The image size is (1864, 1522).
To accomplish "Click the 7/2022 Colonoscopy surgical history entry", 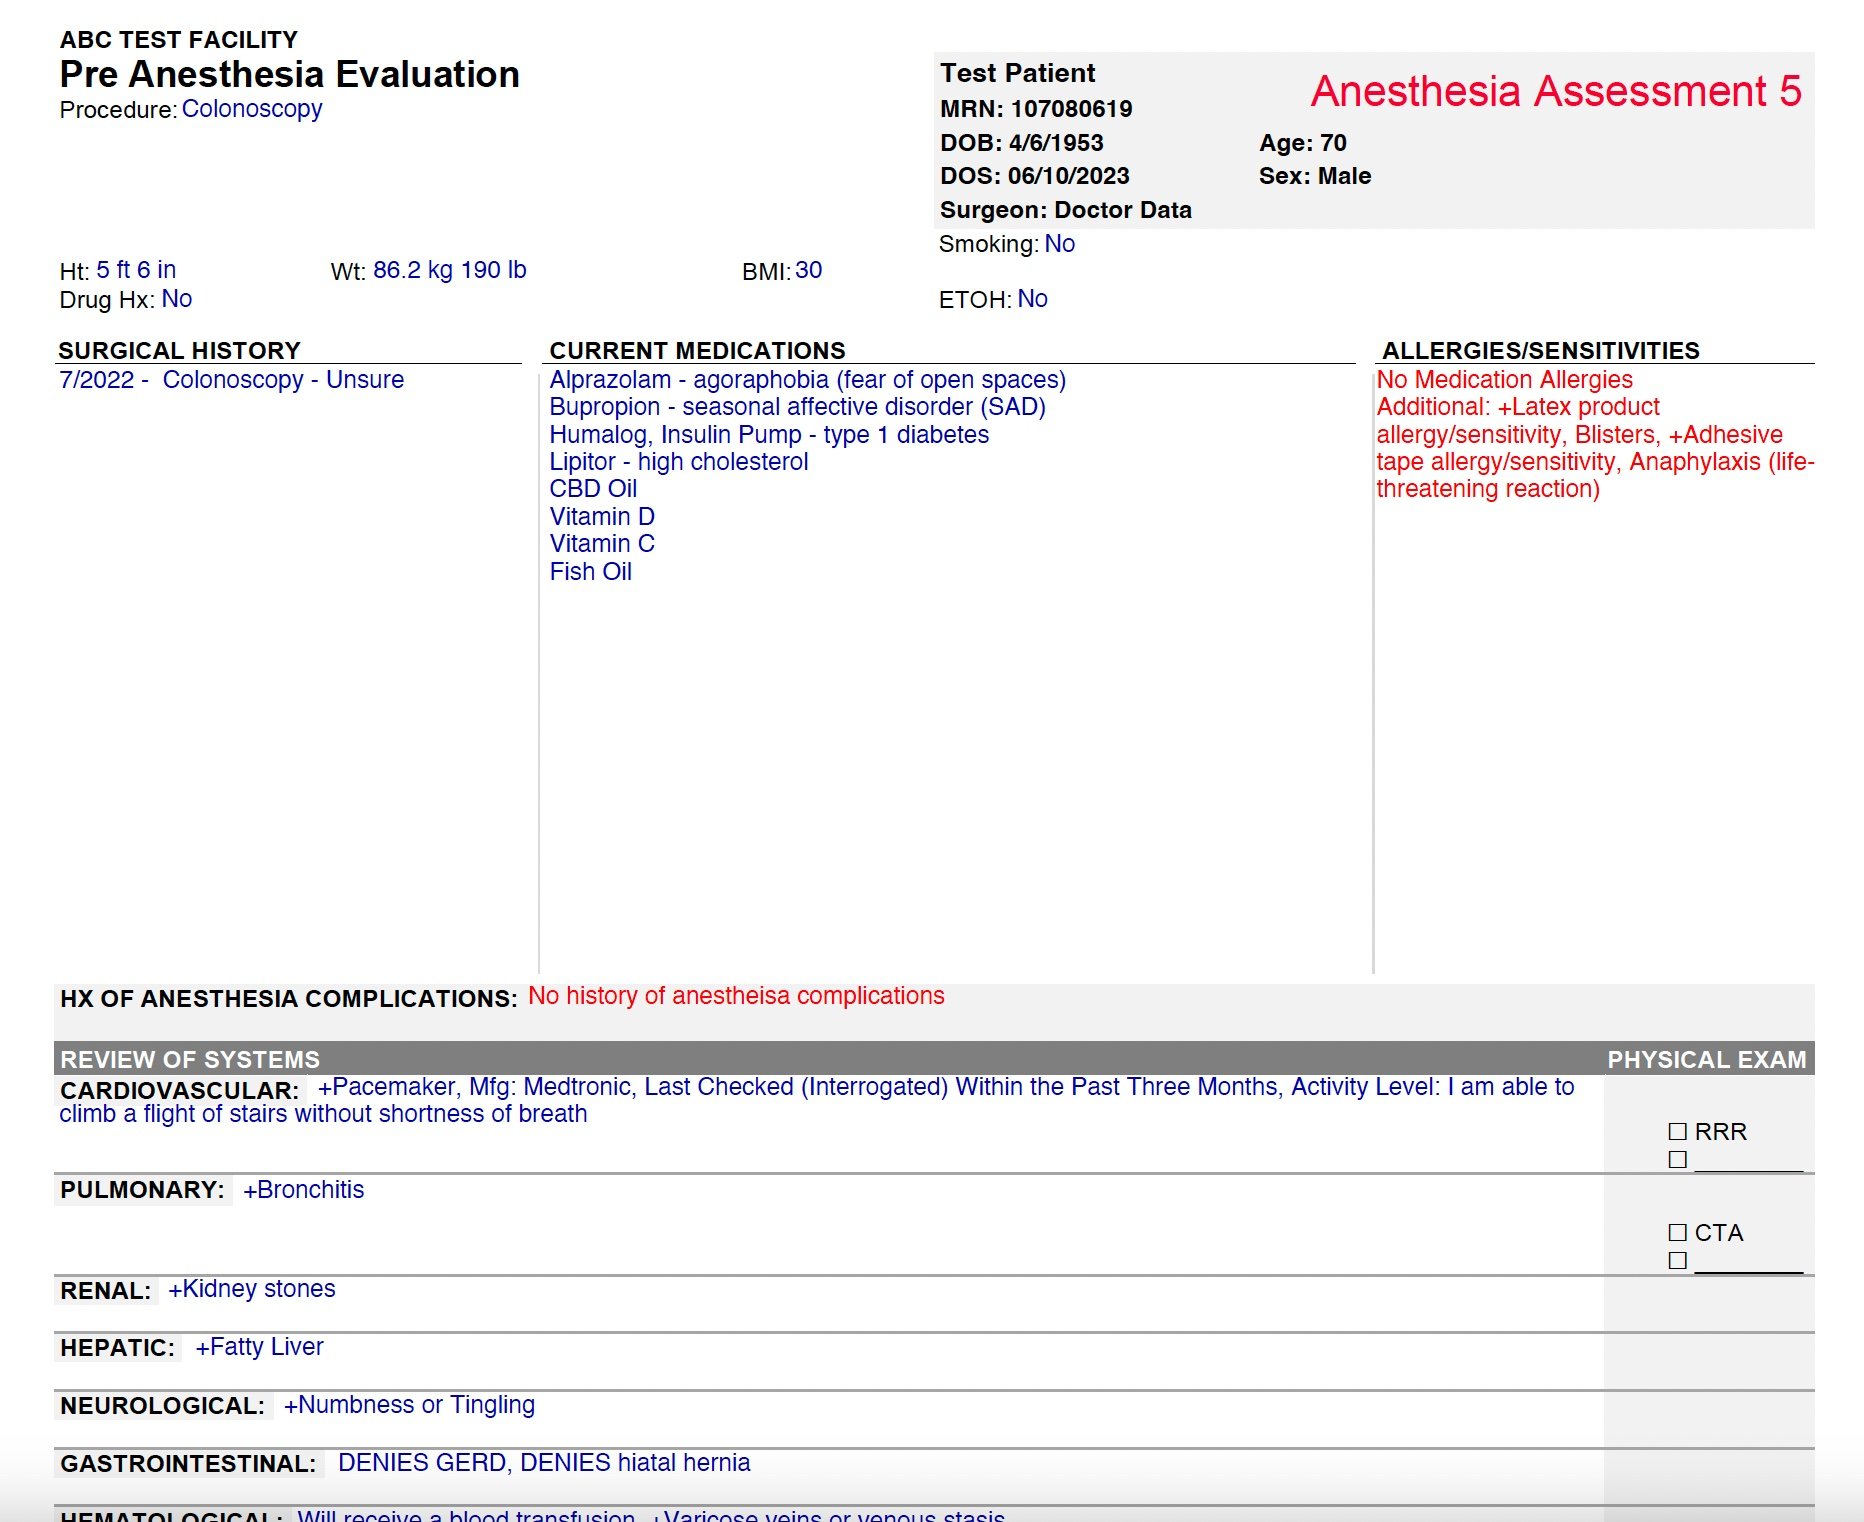I will pos(232,380).
